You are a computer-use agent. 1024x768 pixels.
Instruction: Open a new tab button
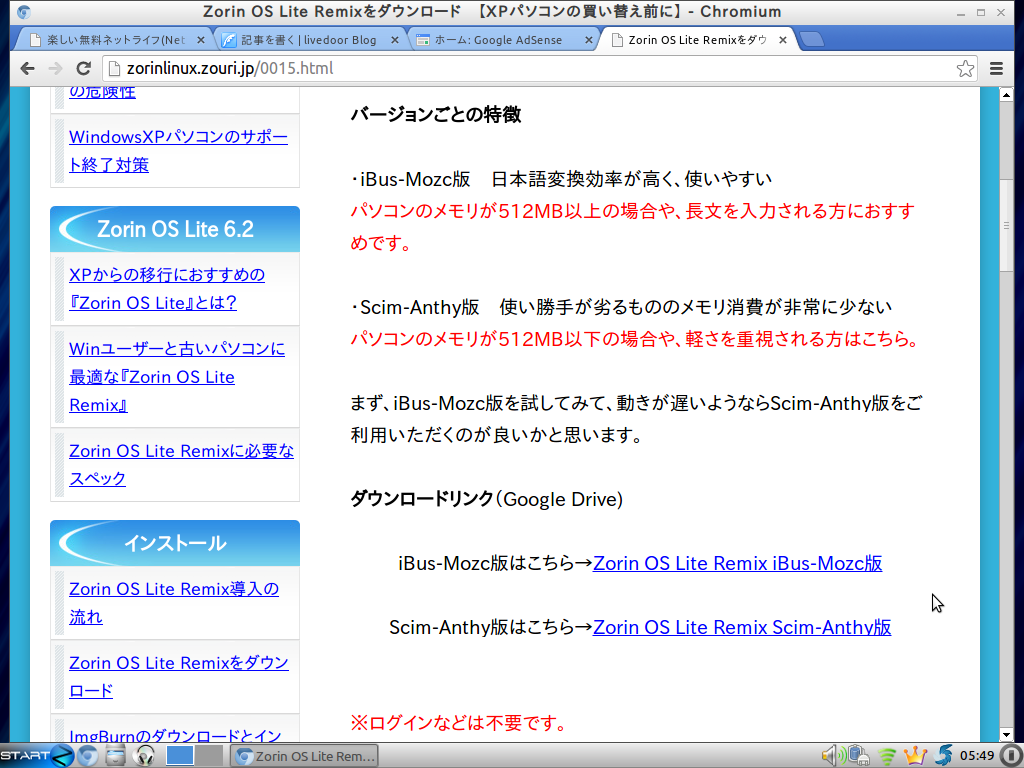[x=812, y=40]
